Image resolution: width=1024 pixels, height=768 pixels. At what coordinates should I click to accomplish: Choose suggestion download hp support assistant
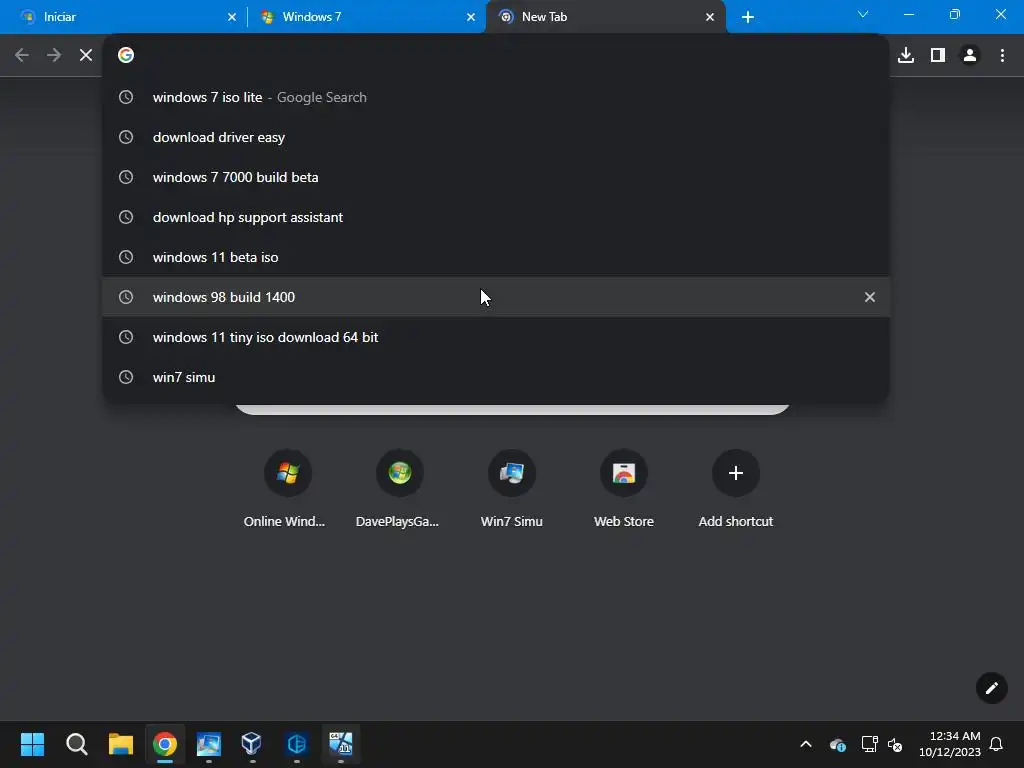(496, 217)
